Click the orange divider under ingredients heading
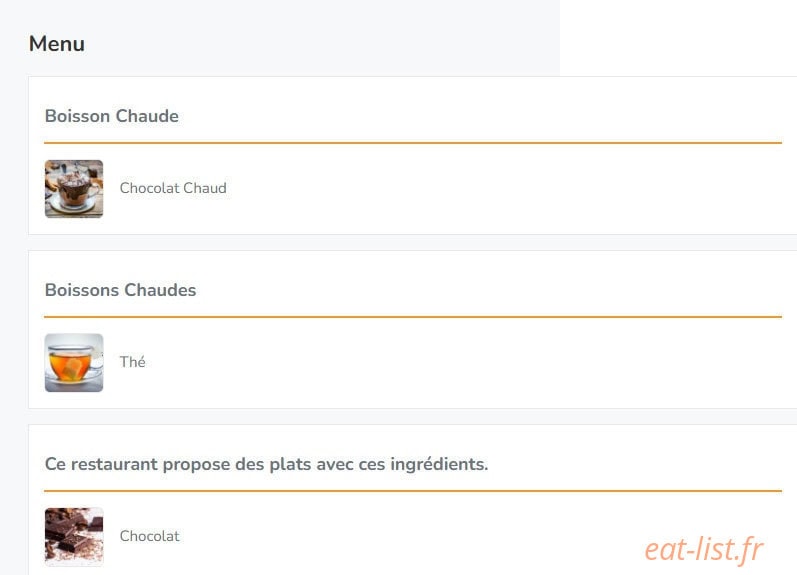797x575 pixels. point(413,491)
